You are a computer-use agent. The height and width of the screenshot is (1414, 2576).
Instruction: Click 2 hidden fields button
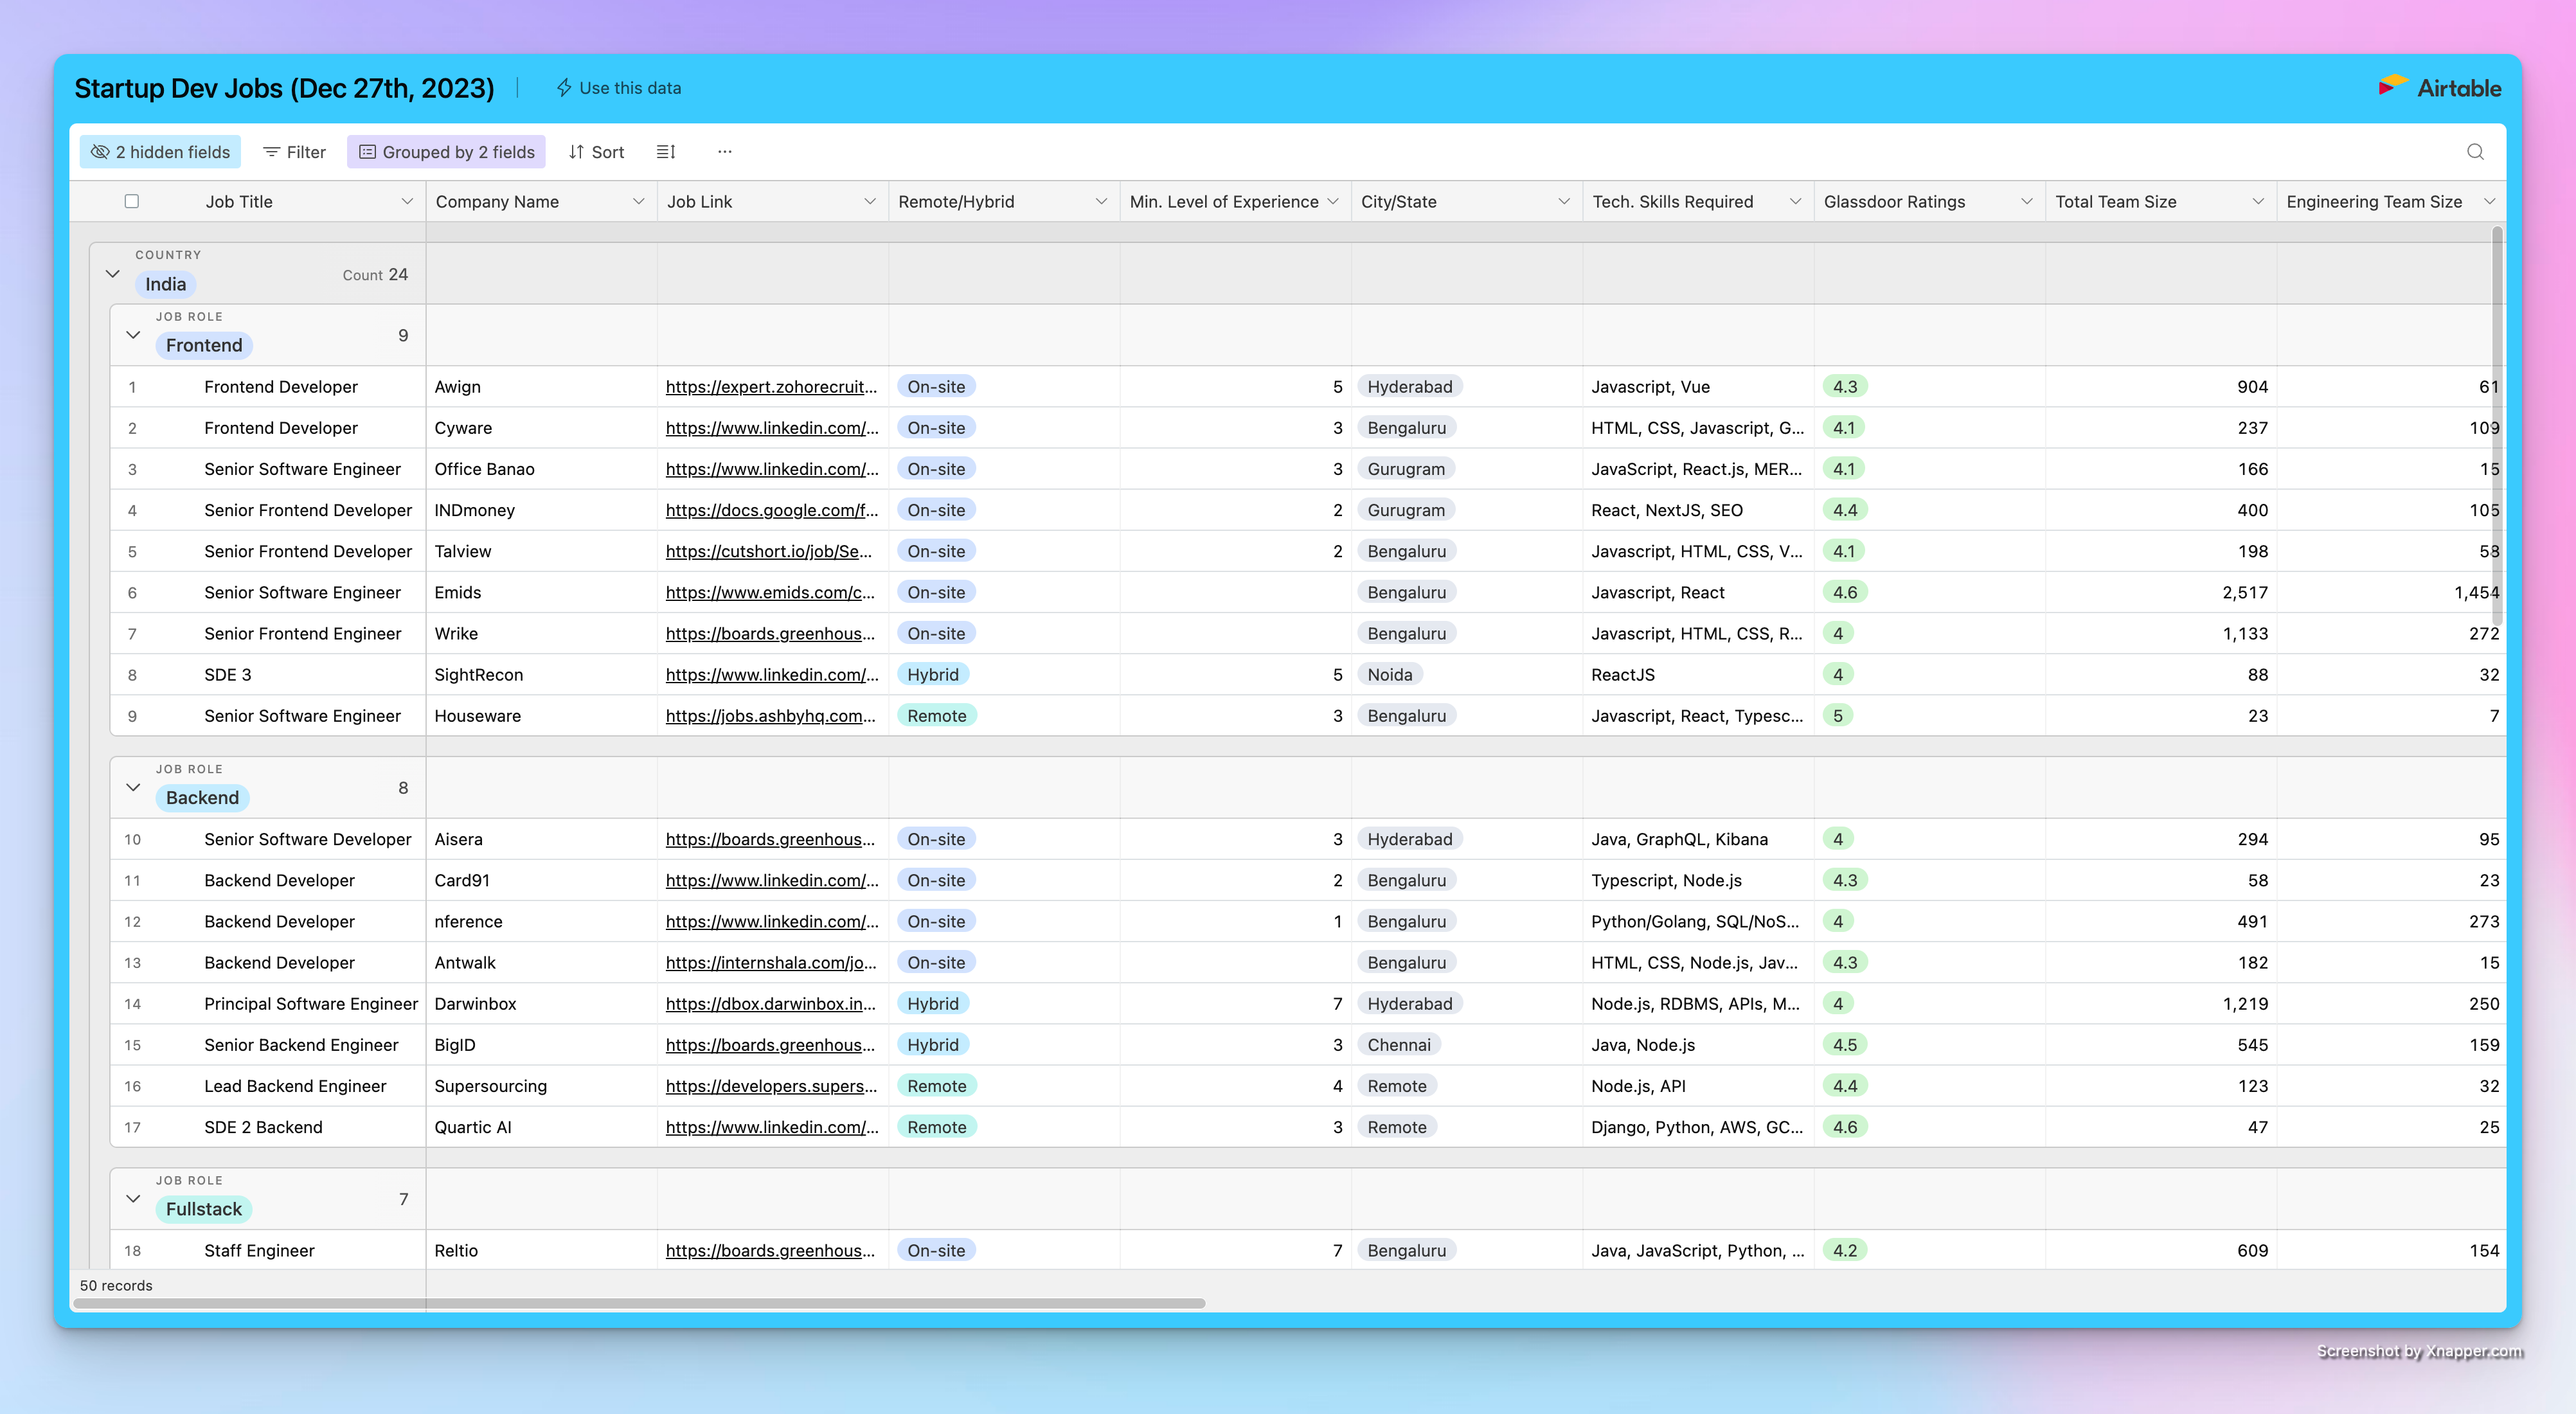[x=160, y=152]
